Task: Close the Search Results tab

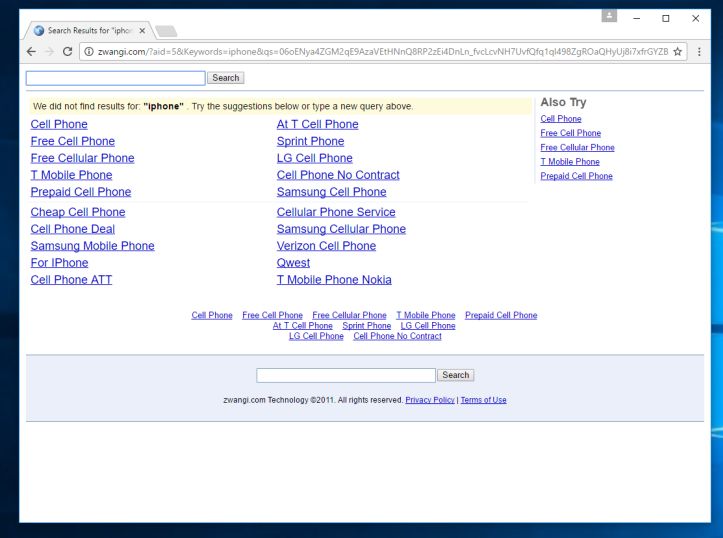Action: click(142, 30)
